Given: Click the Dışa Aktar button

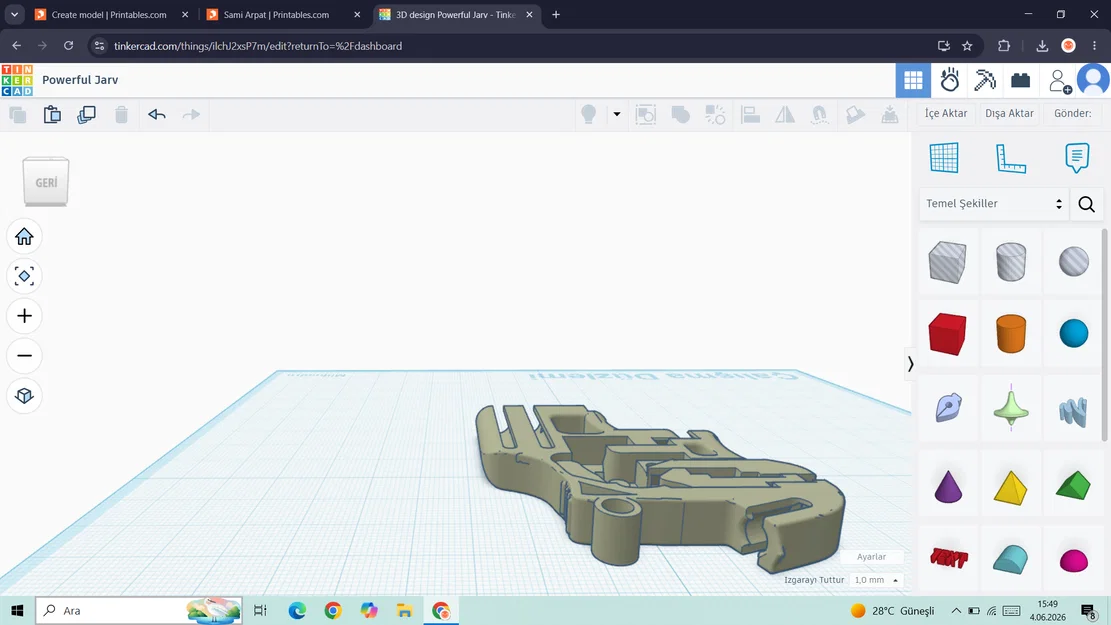Looking at the screenshot, I should [1009, 113].
